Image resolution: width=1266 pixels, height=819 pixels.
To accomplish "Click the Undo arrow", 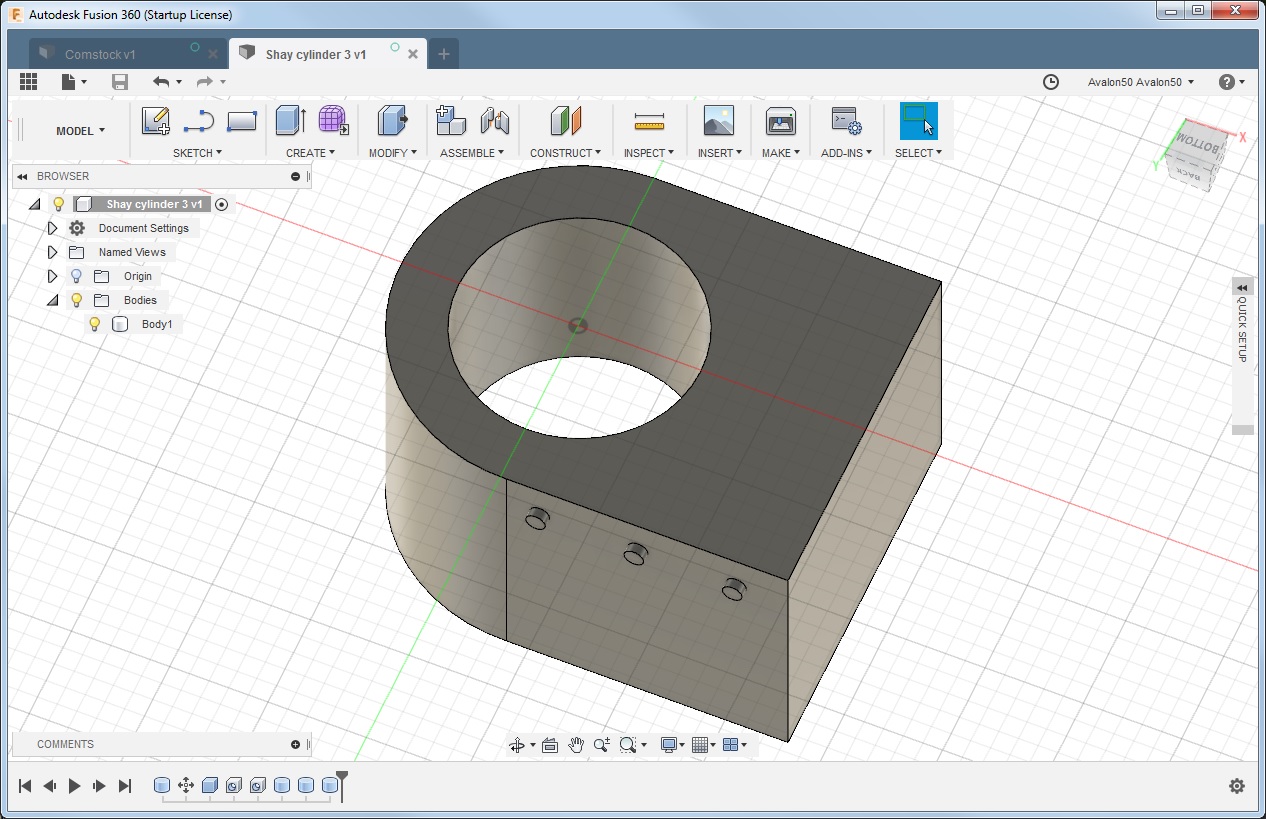I will click(161, 82).
